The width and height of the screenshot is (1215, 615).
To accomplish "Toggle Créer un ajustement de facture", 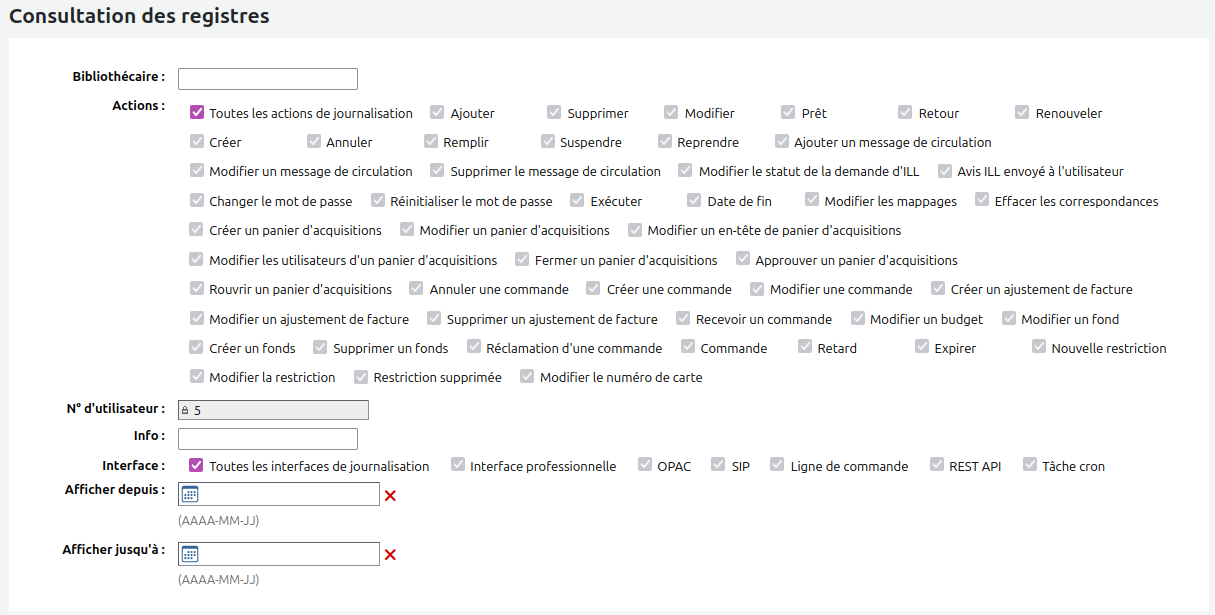I will click(939, 289).
